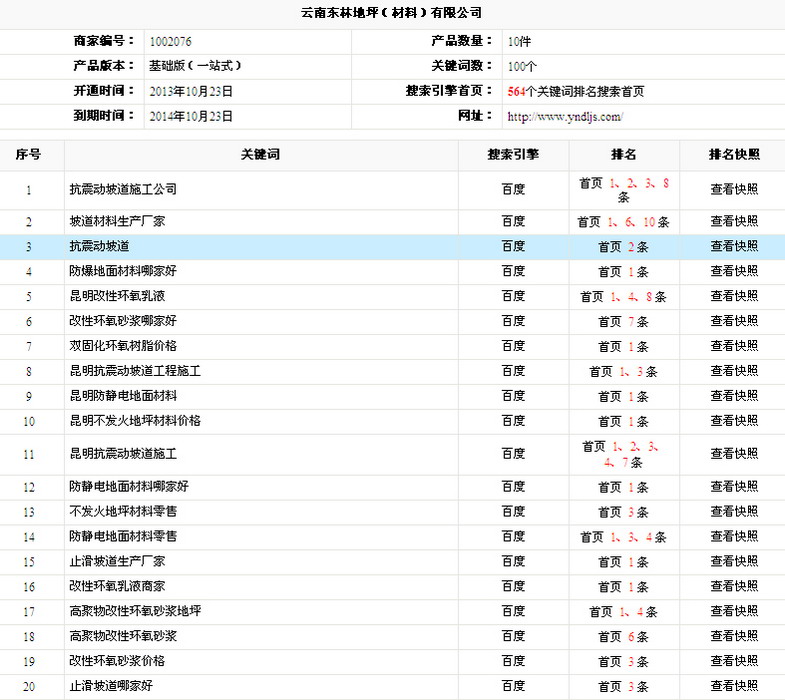Open 查看快照 for 昆明不发火地坪材料价格
This screenshot has height=700, width=785.
point(734,421)
